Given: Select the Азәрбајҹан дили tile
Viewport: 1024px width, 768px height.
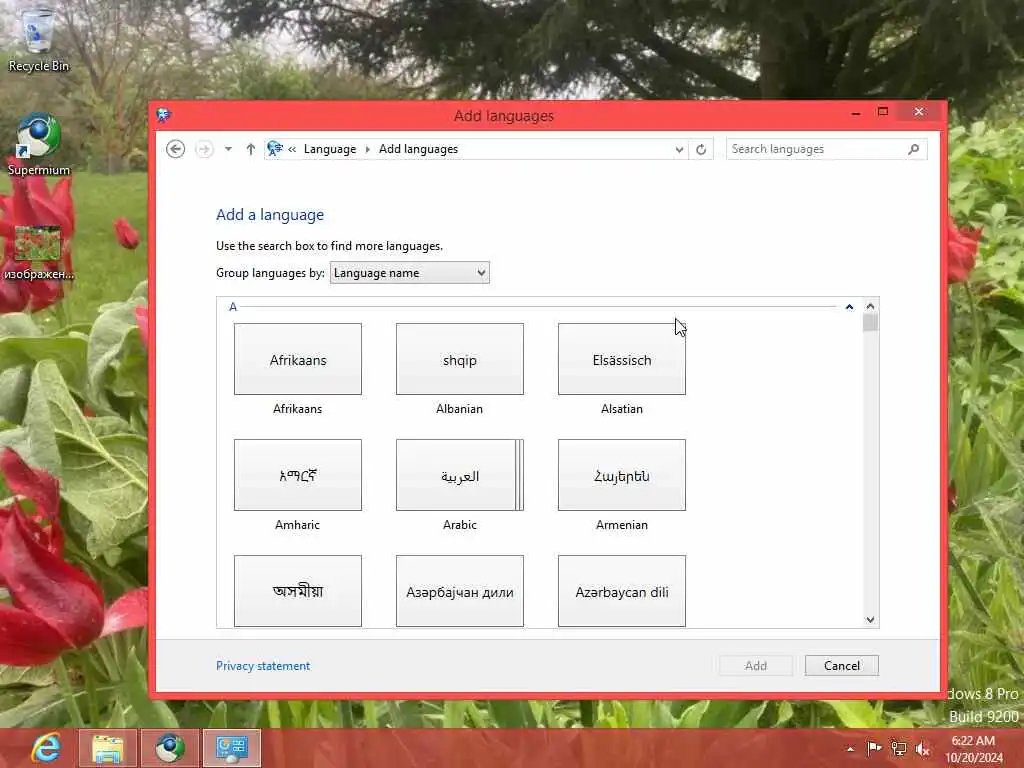Looking at the screenshot, I should click(460, 591).
